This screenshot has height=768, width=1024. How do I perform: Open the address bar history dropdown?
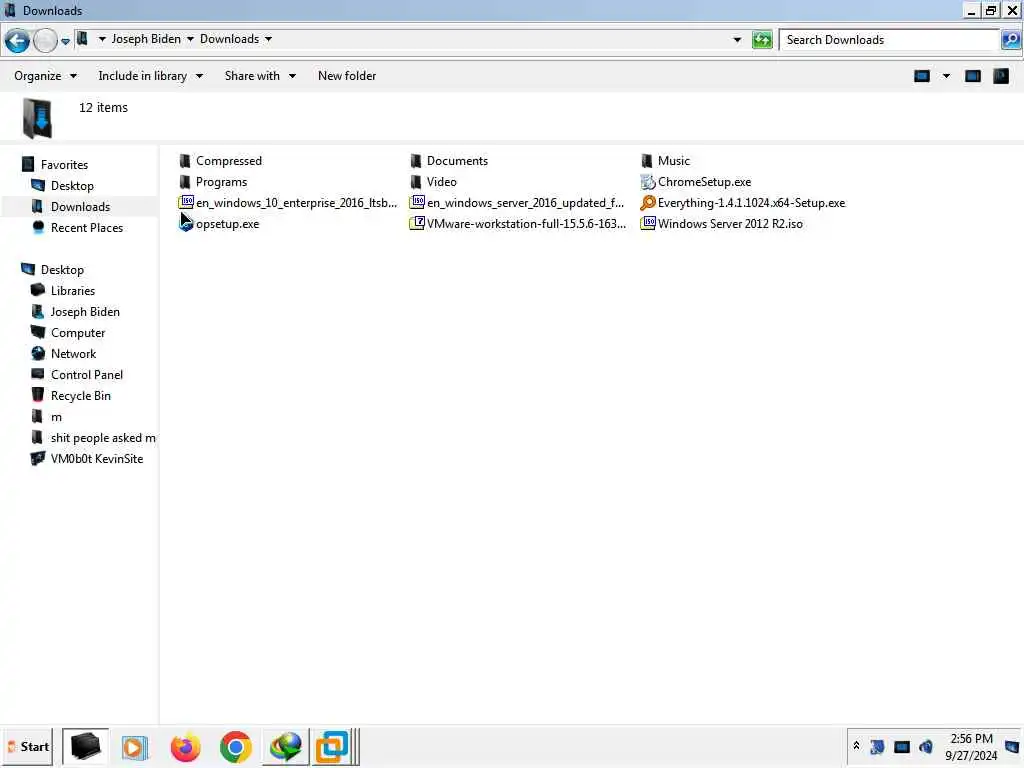(x=737, y=40)
